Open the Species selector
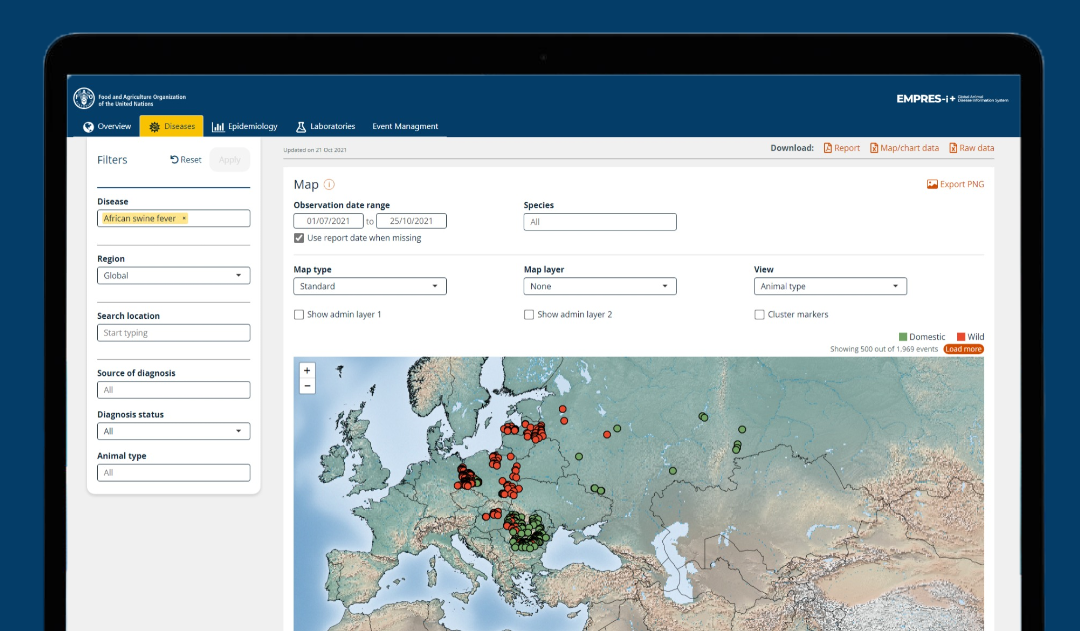1080x631 pixels. tap(600, 222)
